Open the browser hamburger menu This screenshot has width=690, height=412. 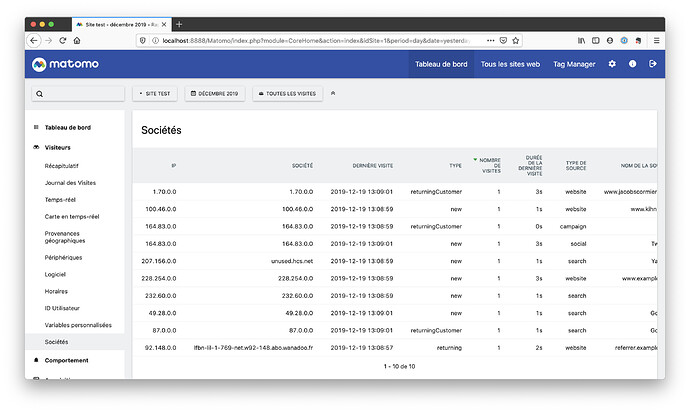tap(657, 40)
